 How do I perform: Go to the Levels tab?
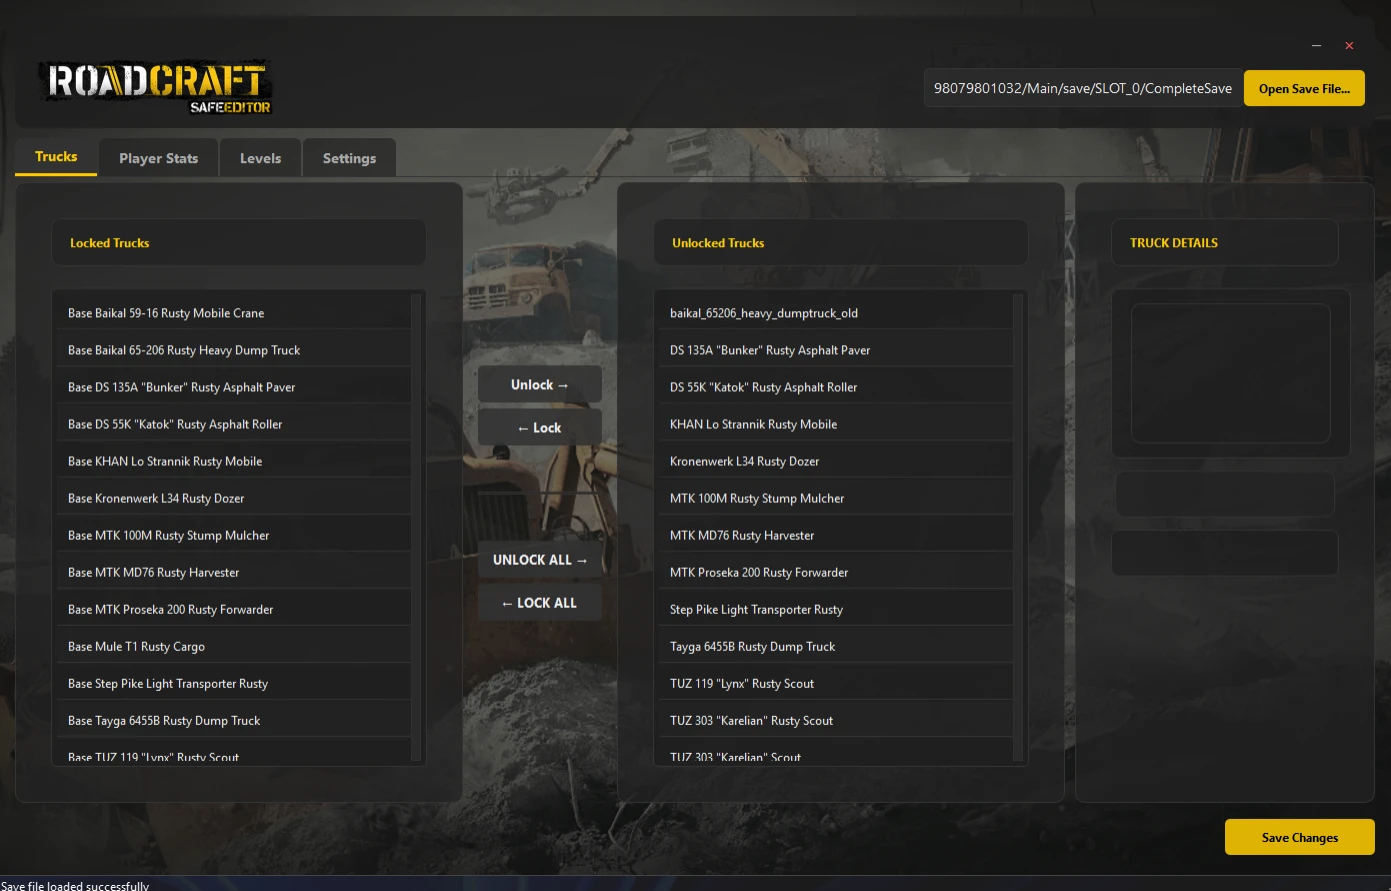click(260, 158)
